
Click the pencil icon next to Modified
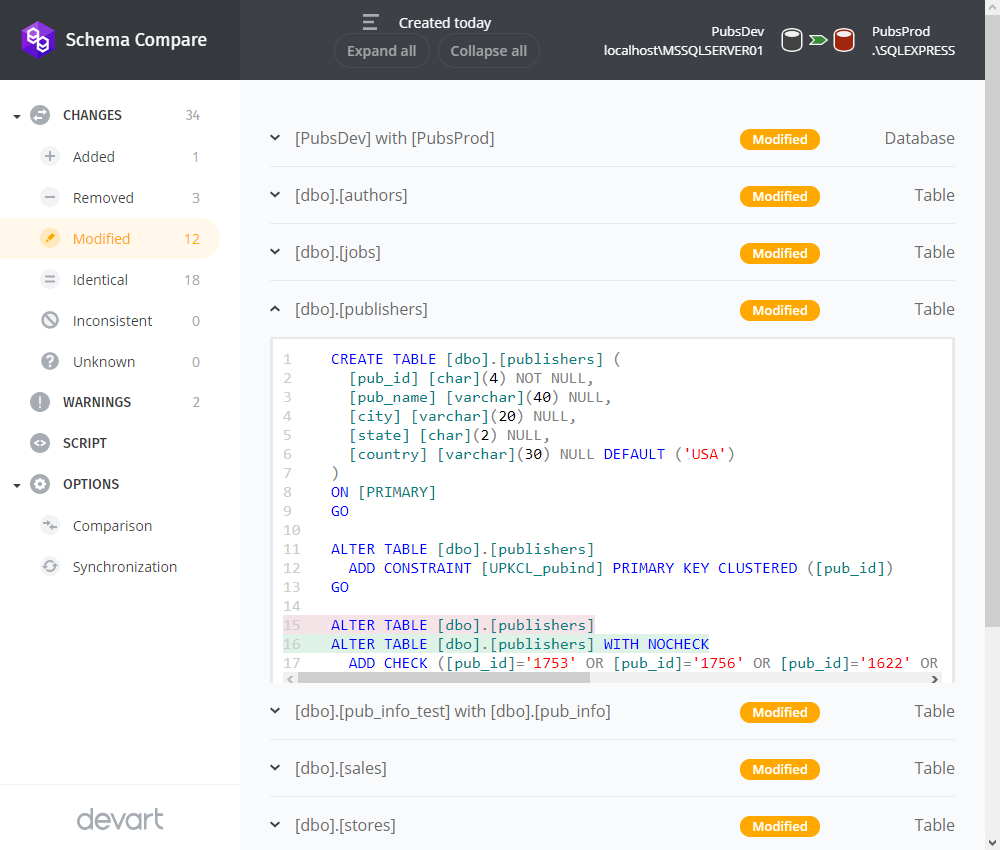(50, 238)
